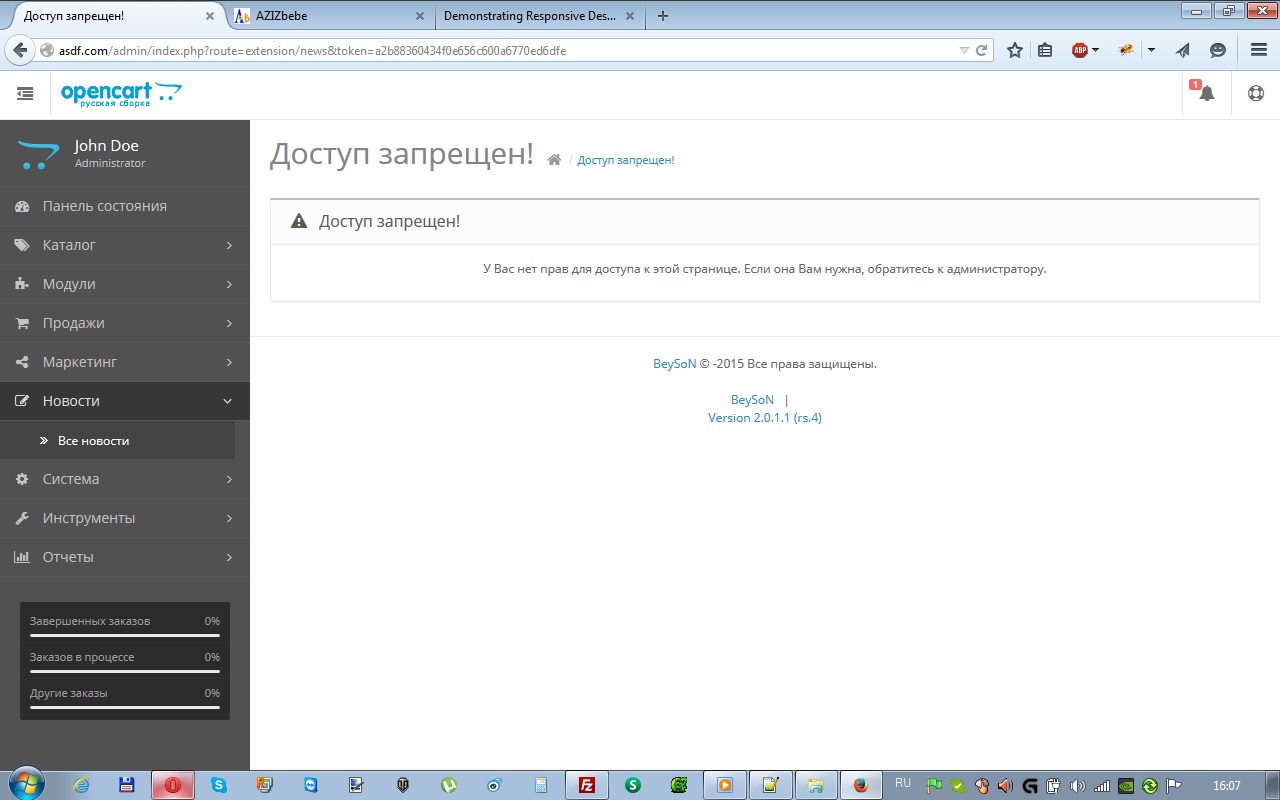The height and width of the screenshot is (800, 1280).
Task: Open Панель состояния dashboard
Action: (x=125, y=206)
